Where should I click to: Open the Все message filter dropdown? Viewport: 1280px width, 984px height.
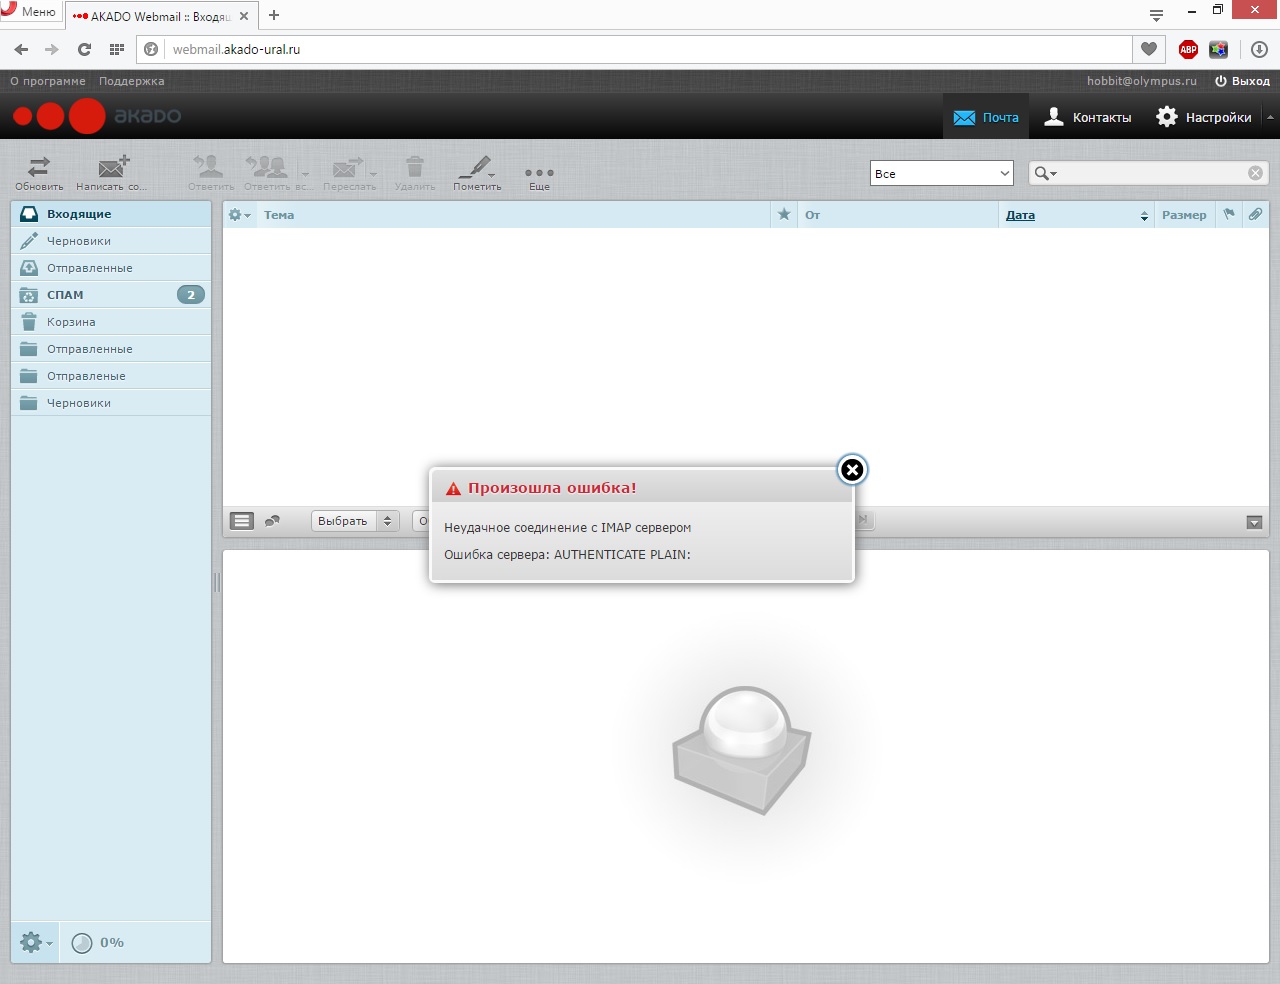coord(942,173)
